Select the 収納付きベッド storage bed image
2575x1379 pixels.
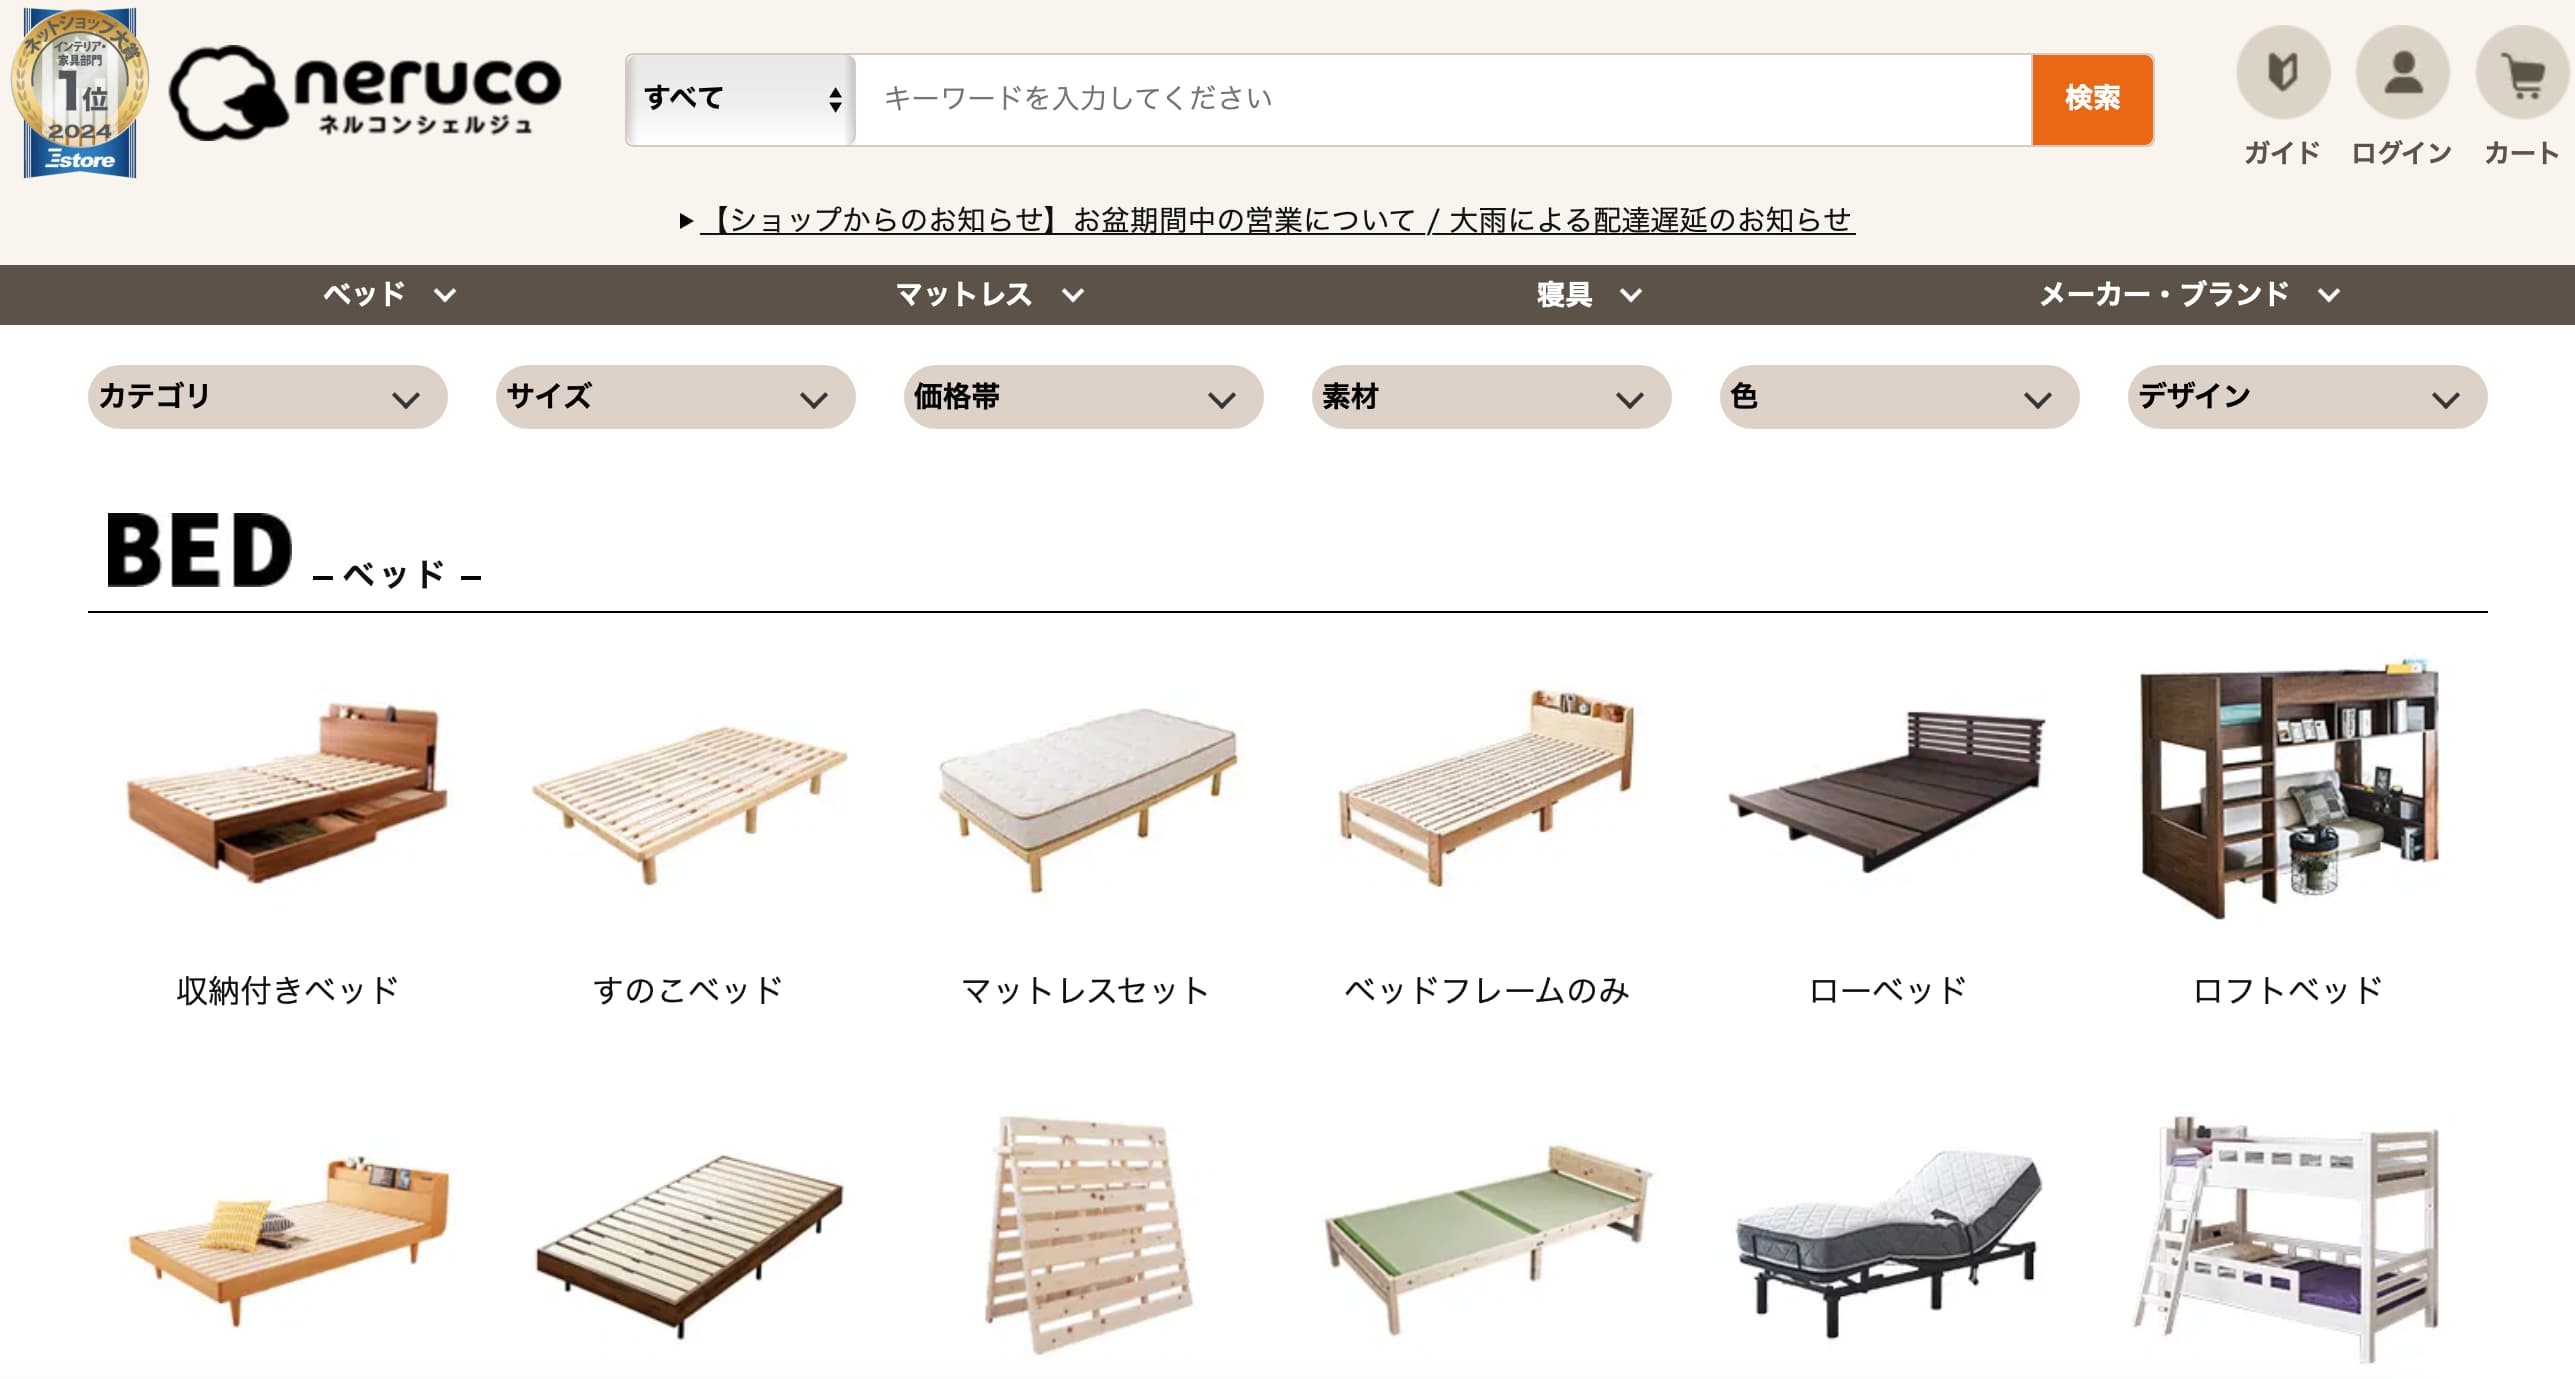(288, 791)
